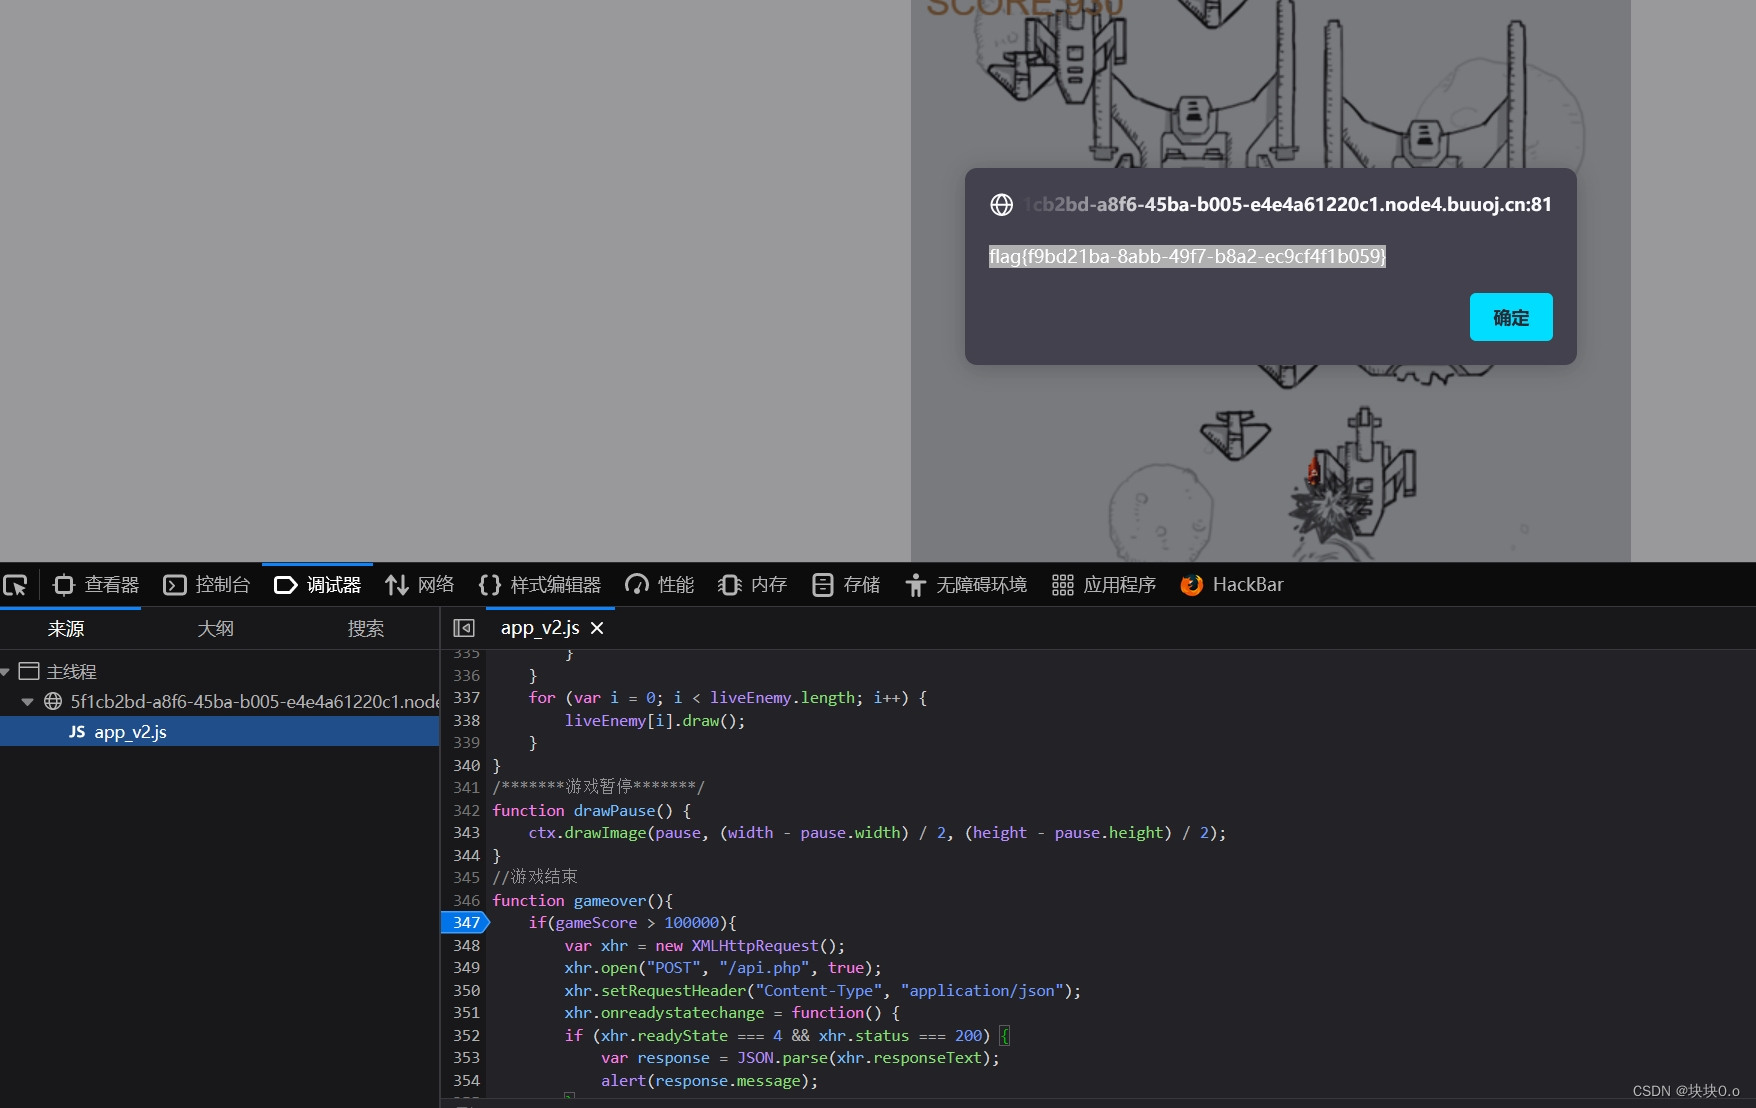Open the 网络 (Network) tab
Image resolution: width=1756 pixels, height=1108 pixels.
[420, 585]
